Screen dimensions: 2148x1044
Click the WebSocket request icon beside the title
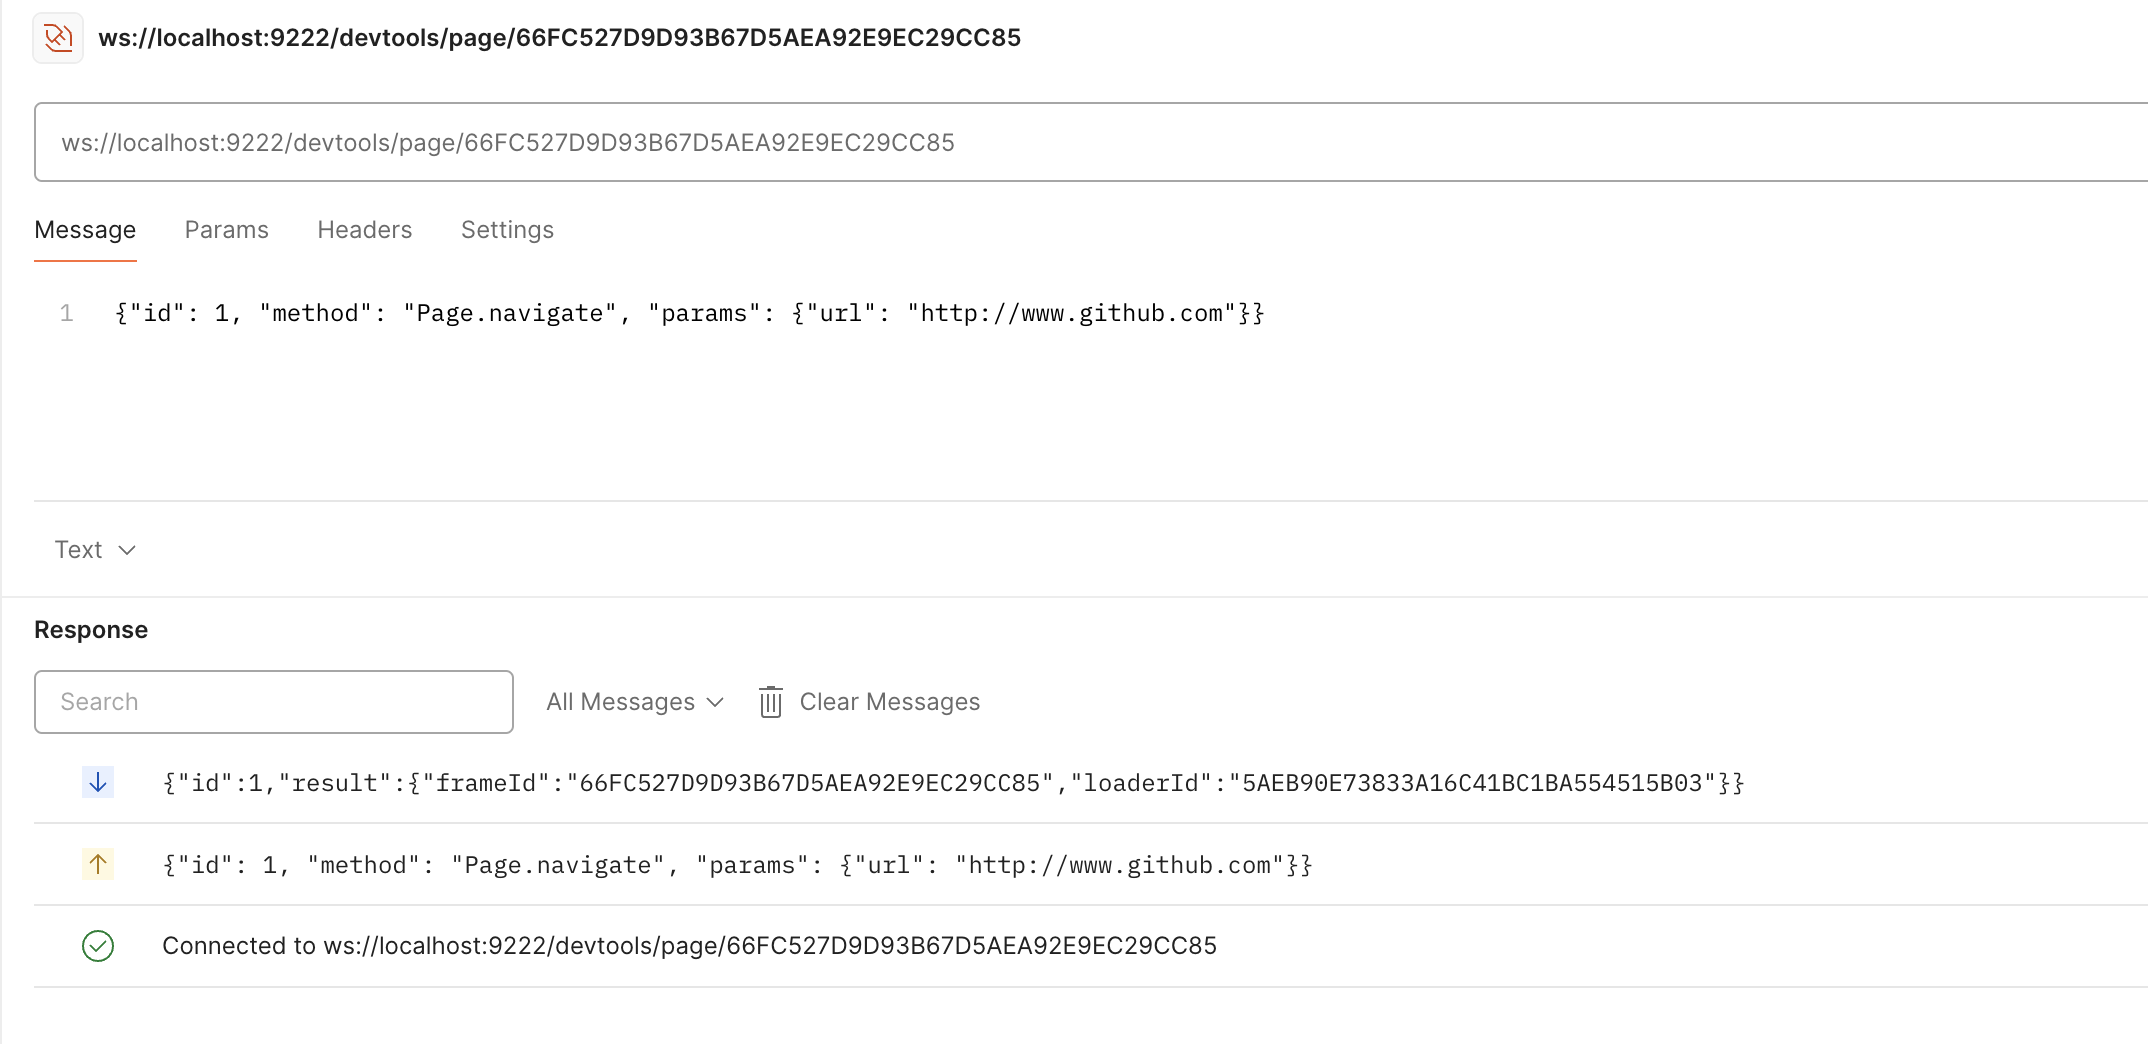(58, 38)
